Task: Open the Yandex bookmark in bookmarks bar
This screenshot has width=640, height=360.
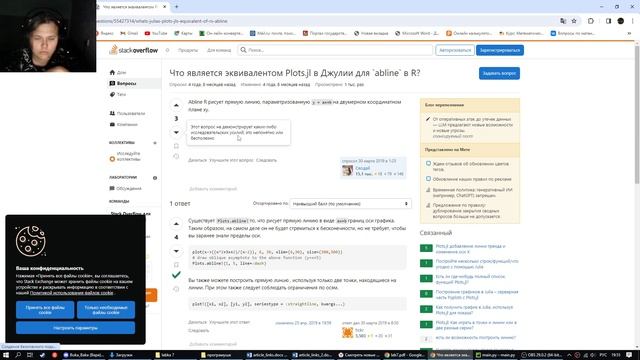Action: pos(104,33)
